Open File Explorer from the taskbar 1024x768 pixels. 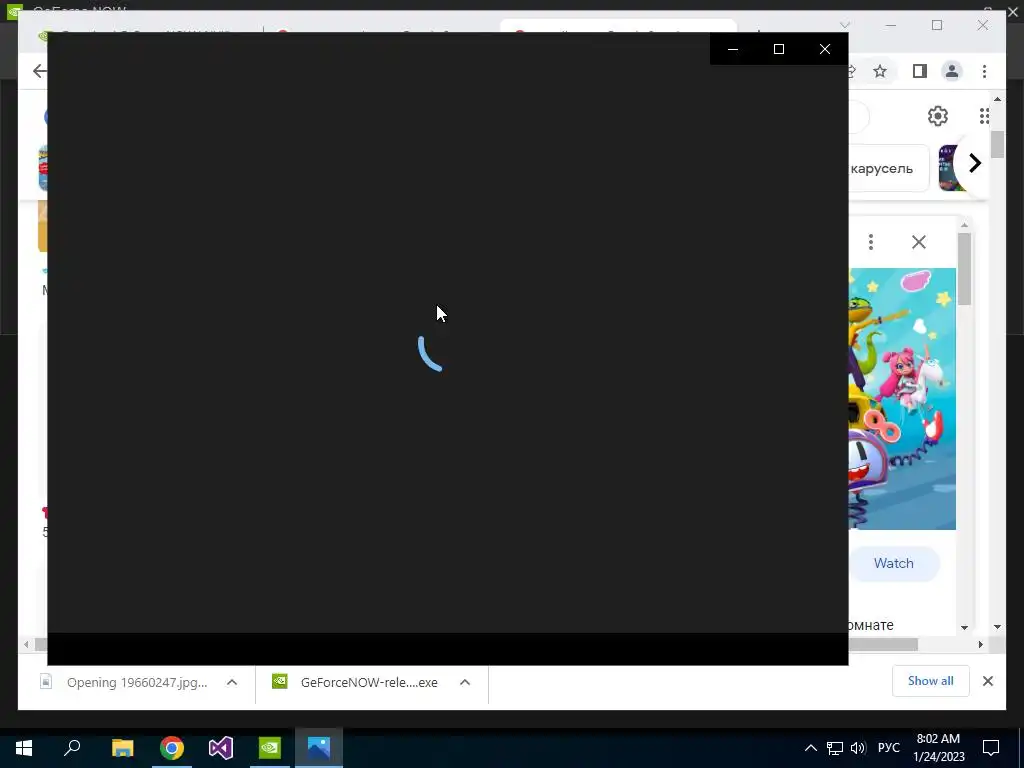click(122, 748)
